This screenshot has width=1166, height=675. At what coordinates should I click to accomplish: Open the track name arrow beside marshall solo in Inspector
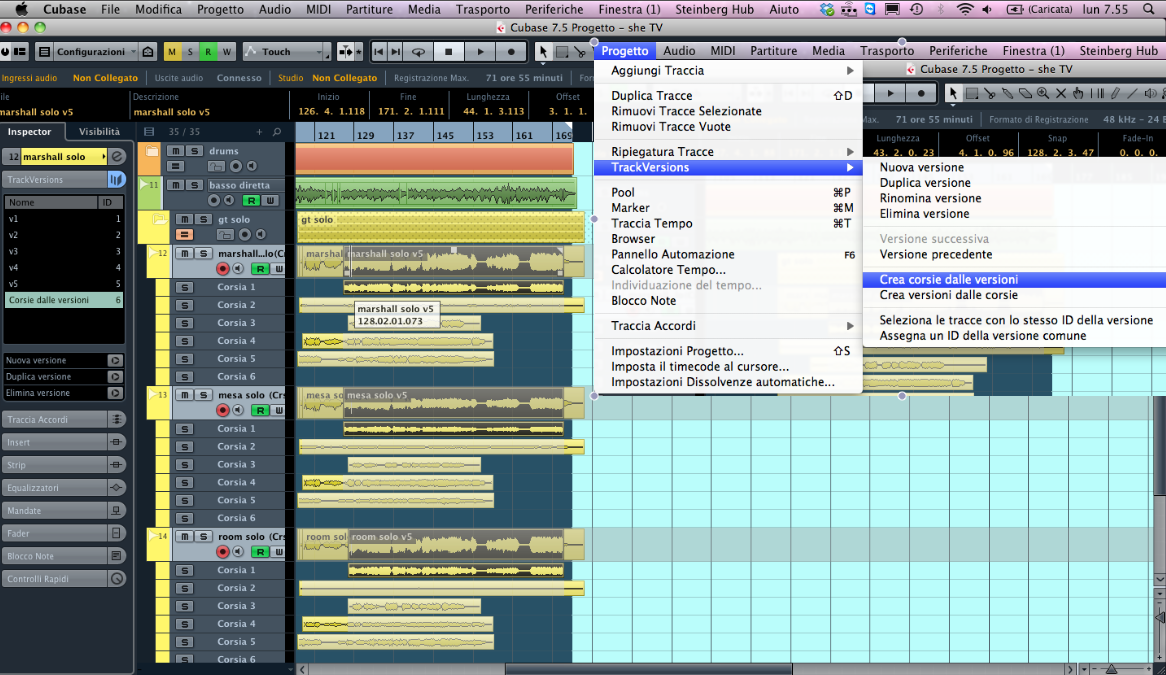pos(103,157)
